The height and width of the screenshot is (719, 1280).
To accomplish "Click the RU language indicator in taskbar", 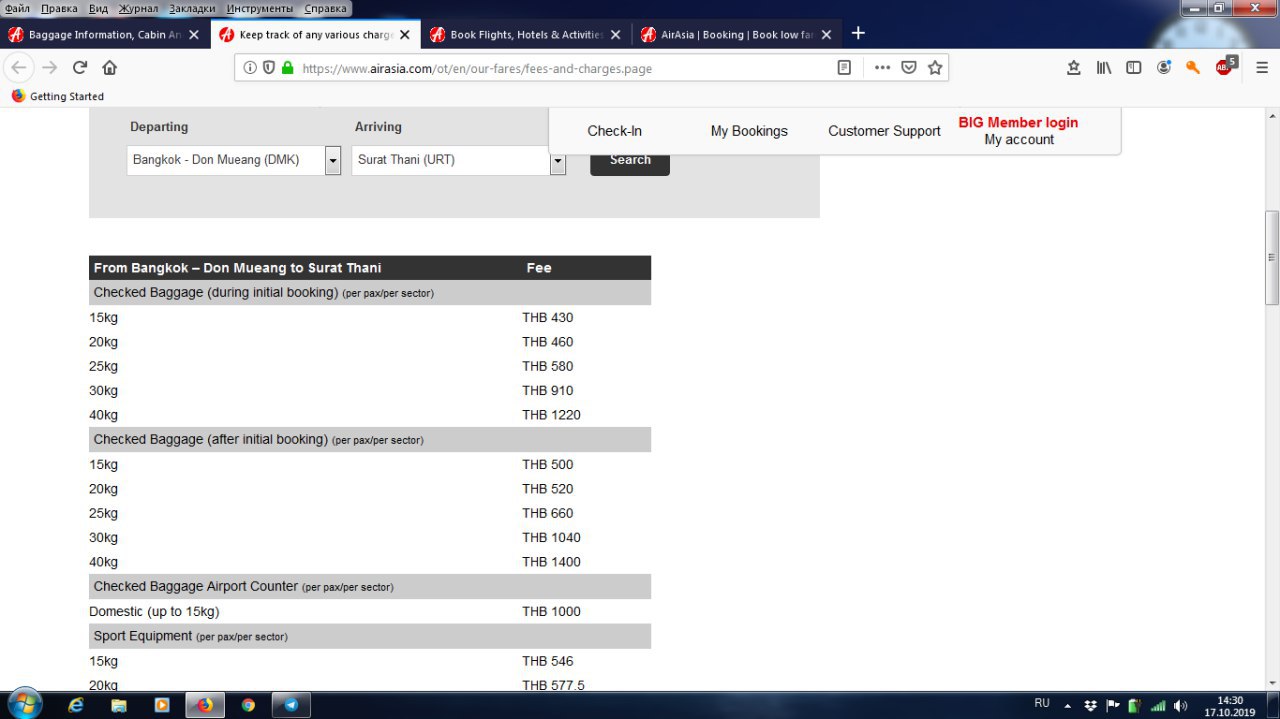I will click(x=1042, y=704).
